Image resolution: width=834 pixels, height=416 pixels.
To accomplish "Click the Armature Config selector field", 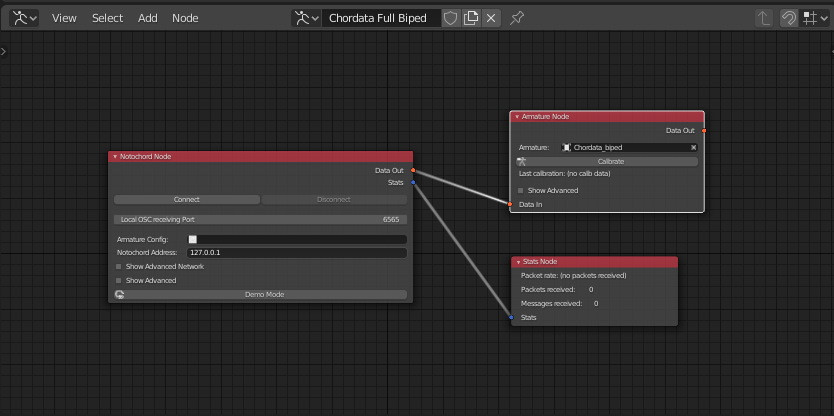I will click(297, 239).
